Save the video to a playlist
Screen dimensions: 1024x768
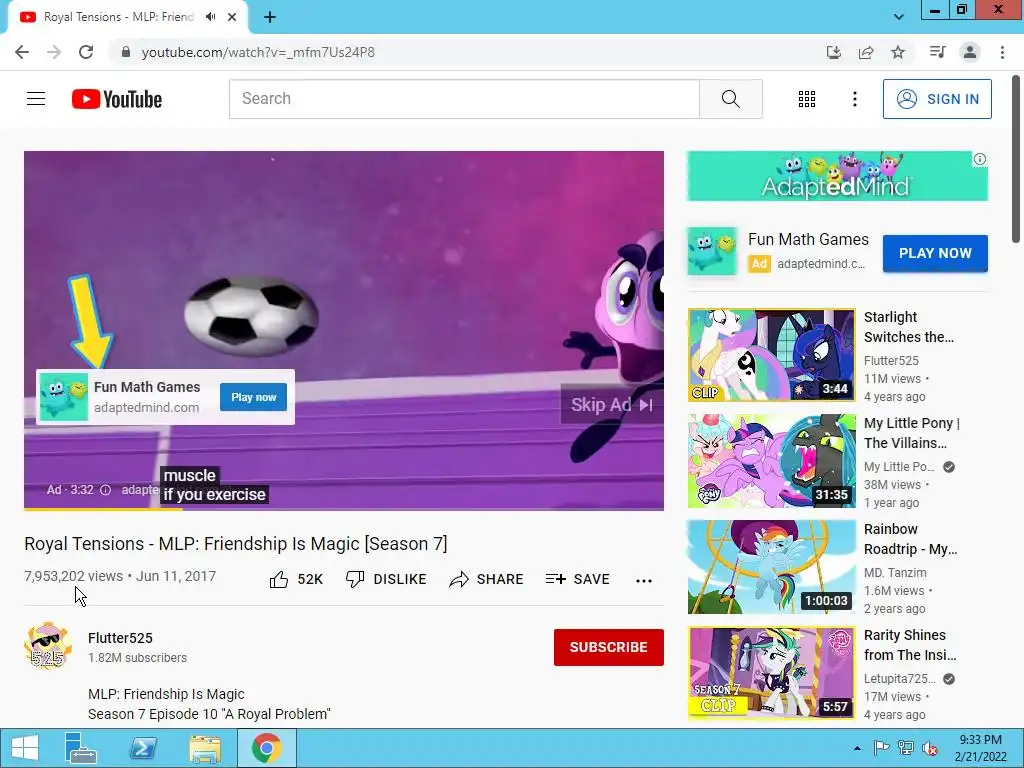(577, 579)
